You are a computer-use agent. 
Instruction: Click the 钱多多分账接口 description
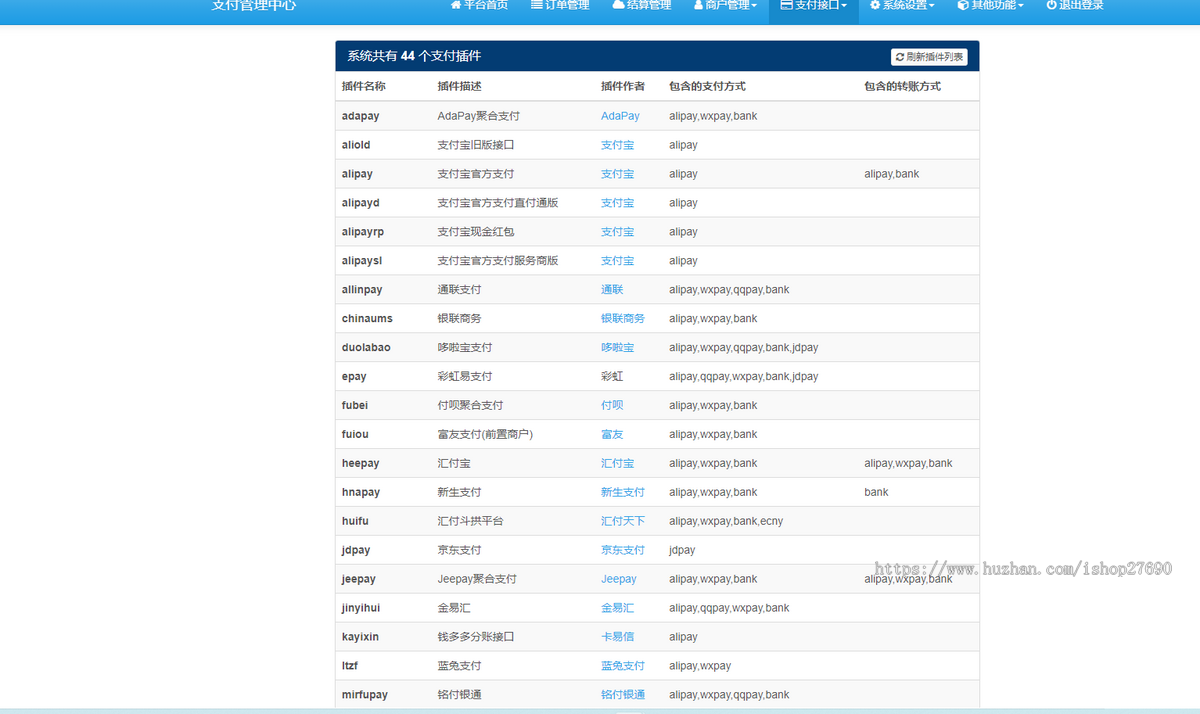coord(476,638)
